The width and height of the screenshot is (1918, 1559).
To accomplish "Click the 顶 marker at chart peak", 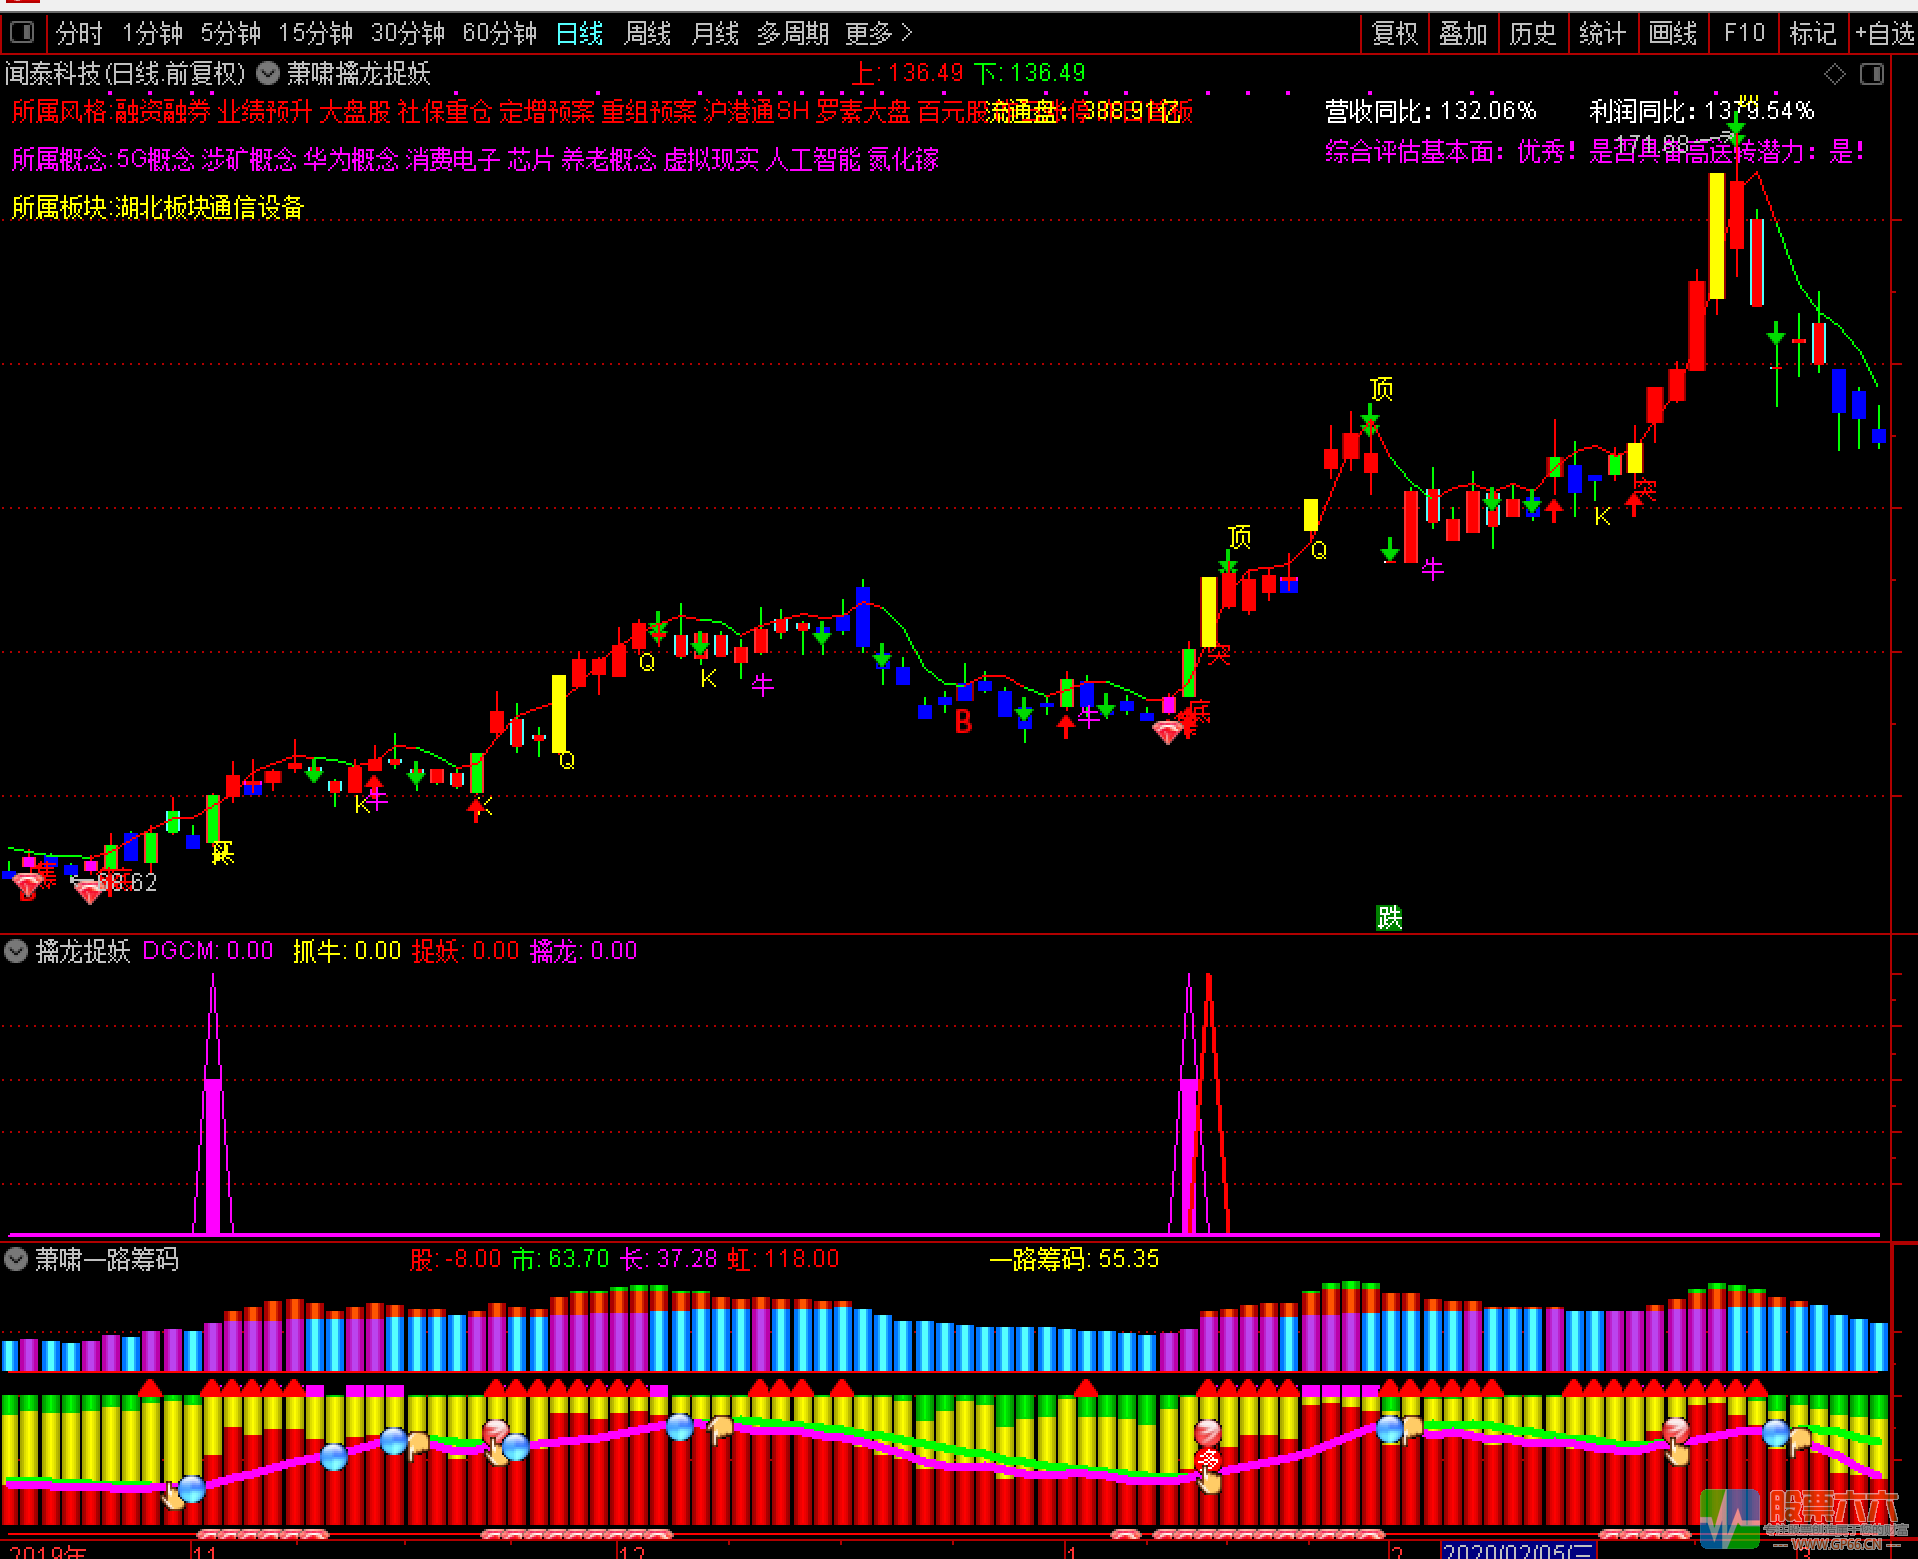I will pos(1381,388).
